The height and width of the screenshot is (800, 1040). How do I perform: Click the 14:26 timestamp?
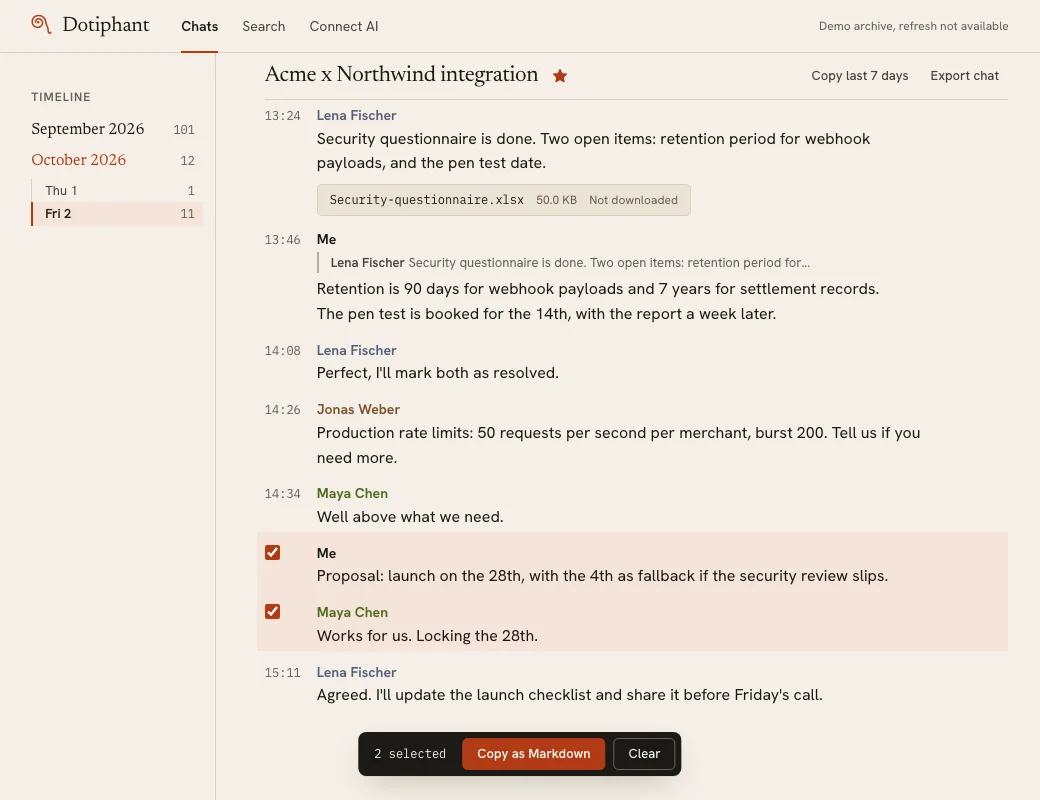point(283,410)
